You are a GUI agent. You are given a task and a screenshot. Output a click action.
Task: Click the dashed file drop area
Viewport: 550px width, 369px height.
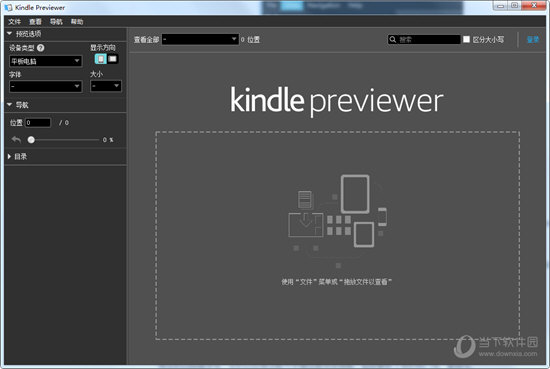[x=337, y=235]
